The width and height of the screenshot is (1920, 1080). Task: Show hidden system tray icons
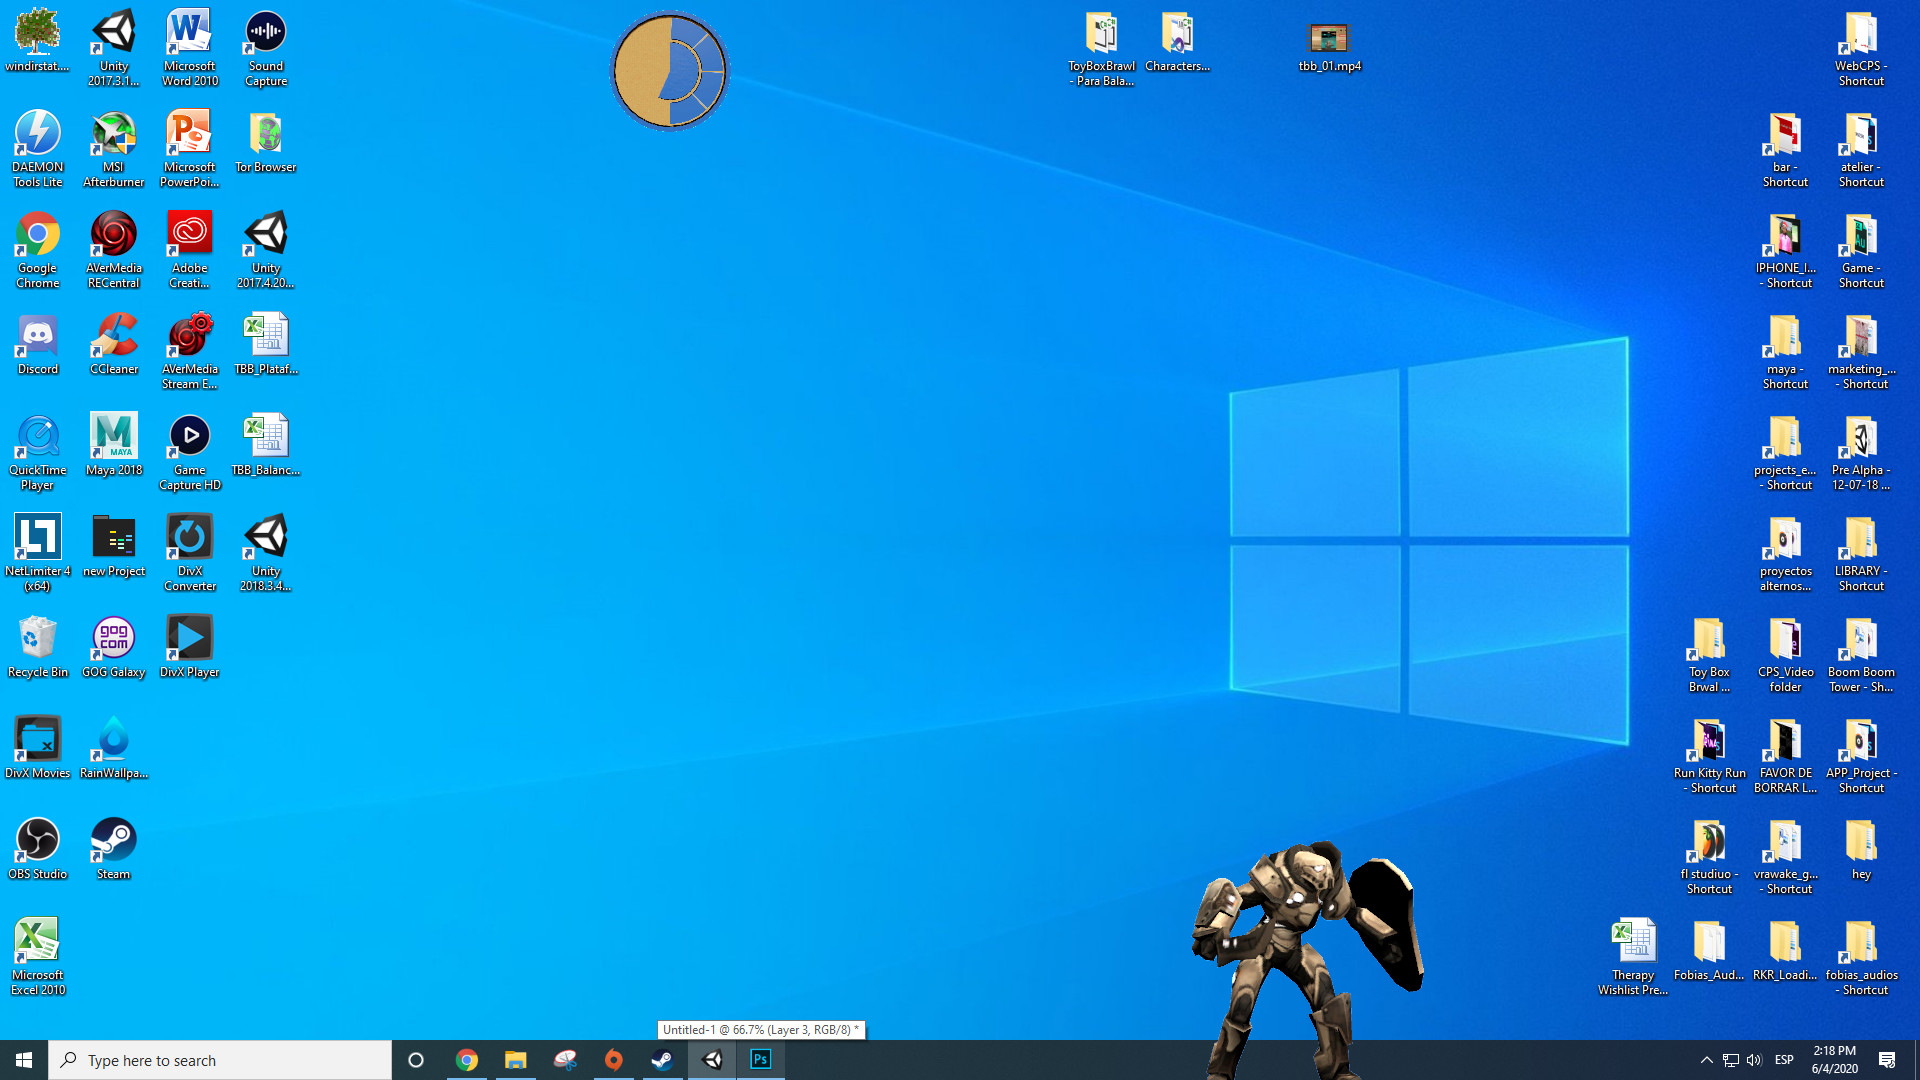[x=1706, y=1060]
